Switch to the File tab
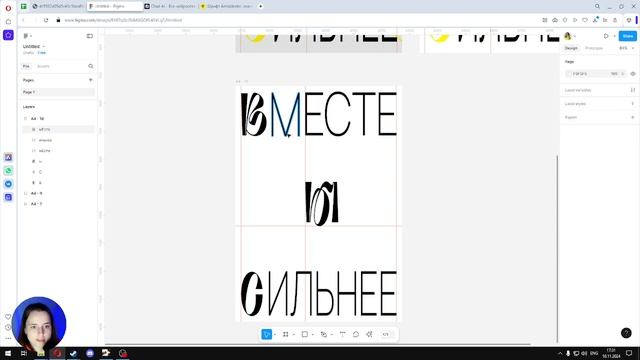 [x=26, y=66]
